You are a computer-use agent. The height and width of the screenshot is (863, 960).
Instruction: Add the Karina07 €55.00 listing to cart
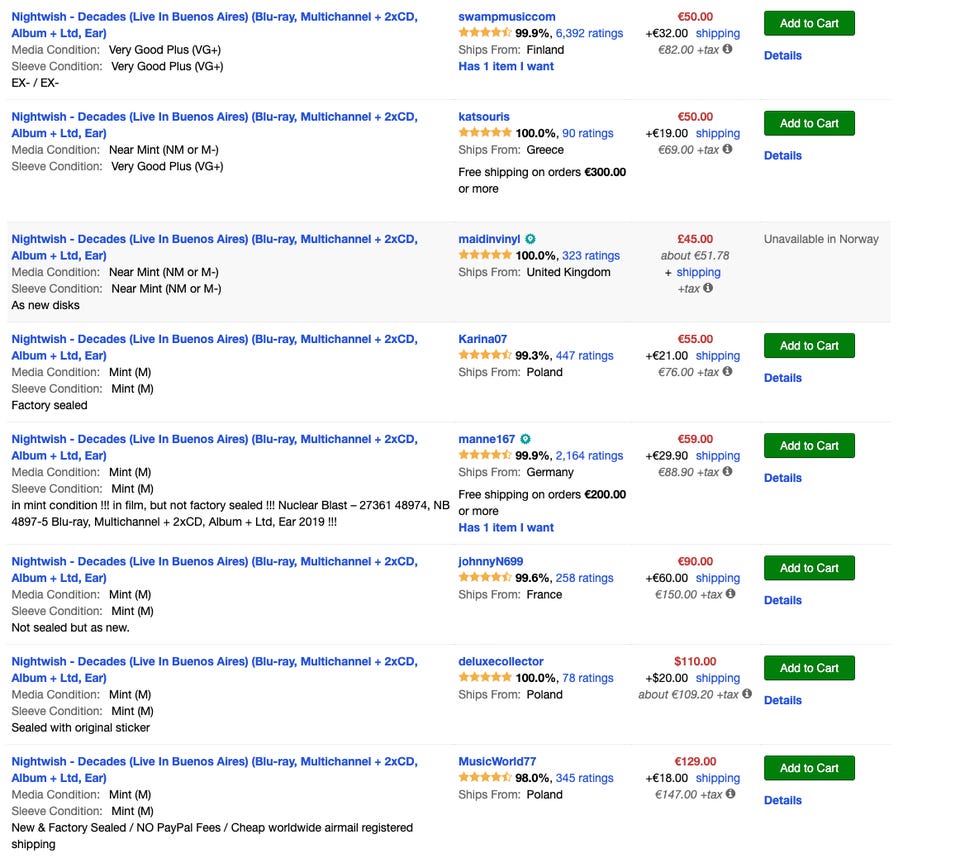tap(809, 346)
